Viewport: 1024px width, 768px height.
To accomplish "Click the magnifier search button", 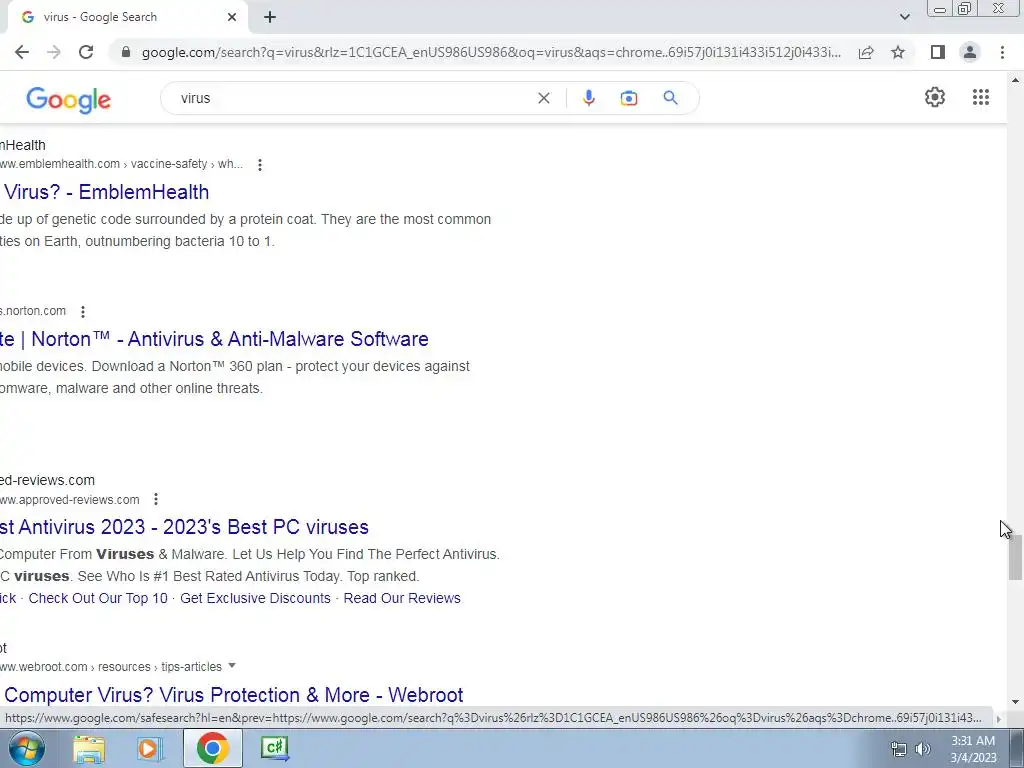I will [x=670, y=98].
